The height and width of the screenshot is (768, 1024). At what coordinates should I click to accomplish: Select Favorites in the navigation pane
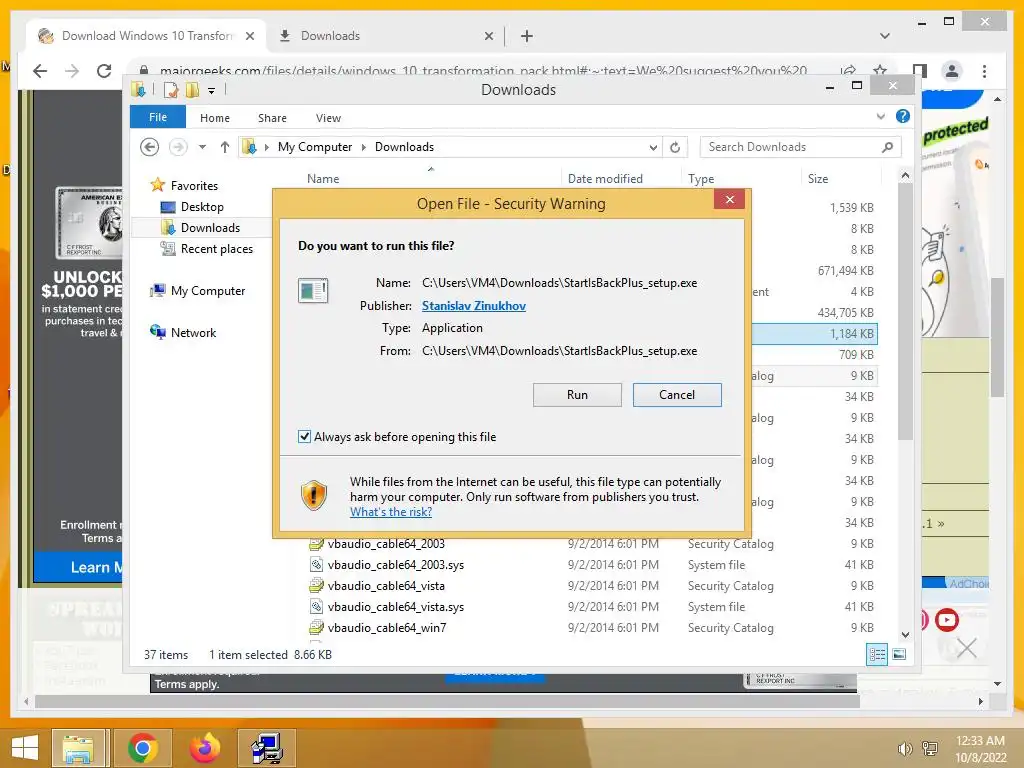(x=194, y=185)
